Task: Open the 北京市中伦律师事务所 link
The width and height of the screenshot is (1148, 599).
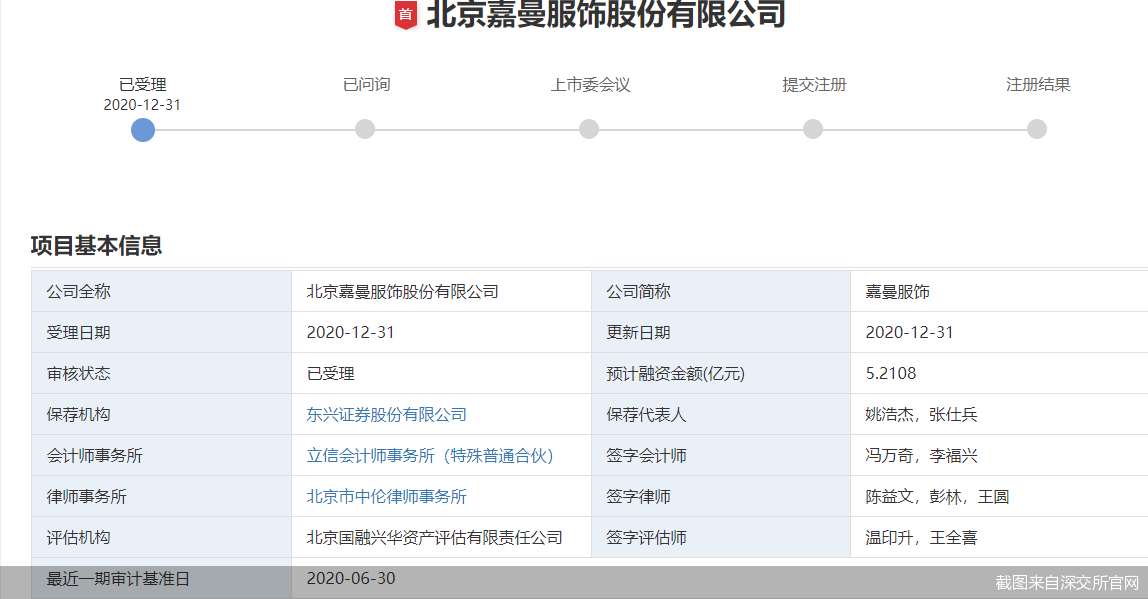Action: pos(387,496)
